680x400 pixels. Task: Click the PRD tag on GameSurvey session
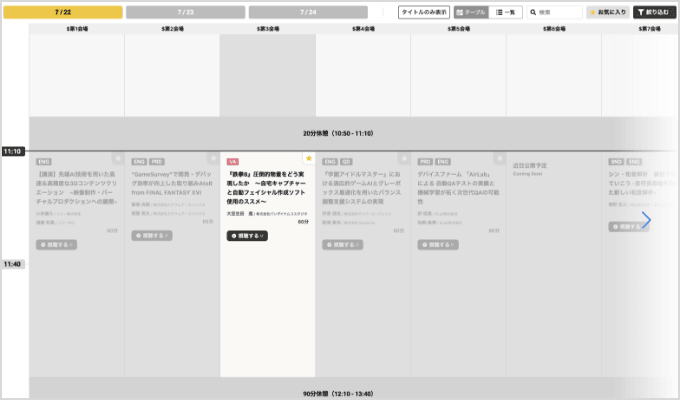[x=157, y=162]
